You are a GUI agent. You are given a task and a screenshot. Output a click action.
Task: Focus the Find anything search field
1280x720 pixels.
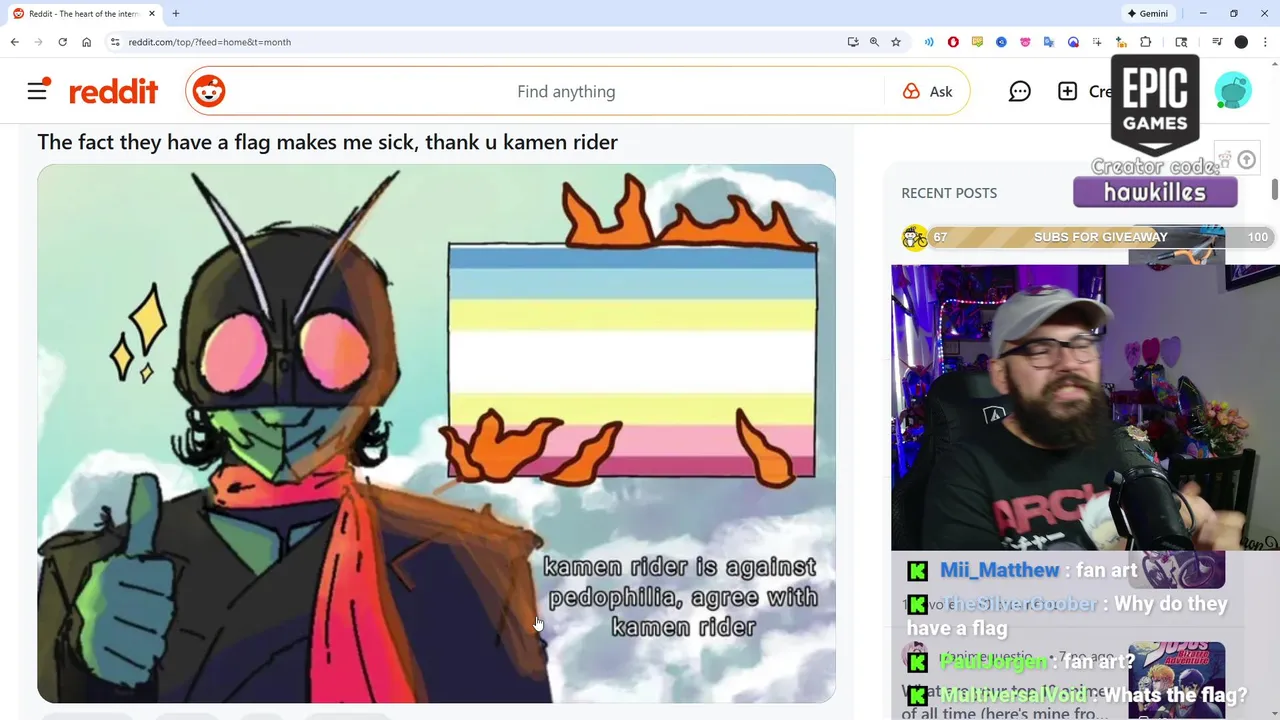pyautogui.click(x=566, y=91)
